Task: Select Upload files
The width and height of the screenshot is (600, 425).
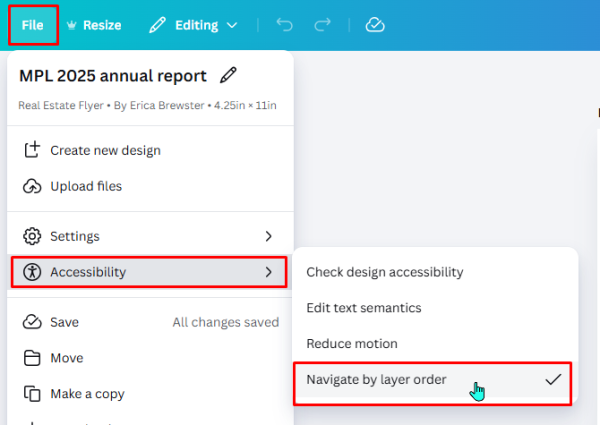Action: pos(150,186)
